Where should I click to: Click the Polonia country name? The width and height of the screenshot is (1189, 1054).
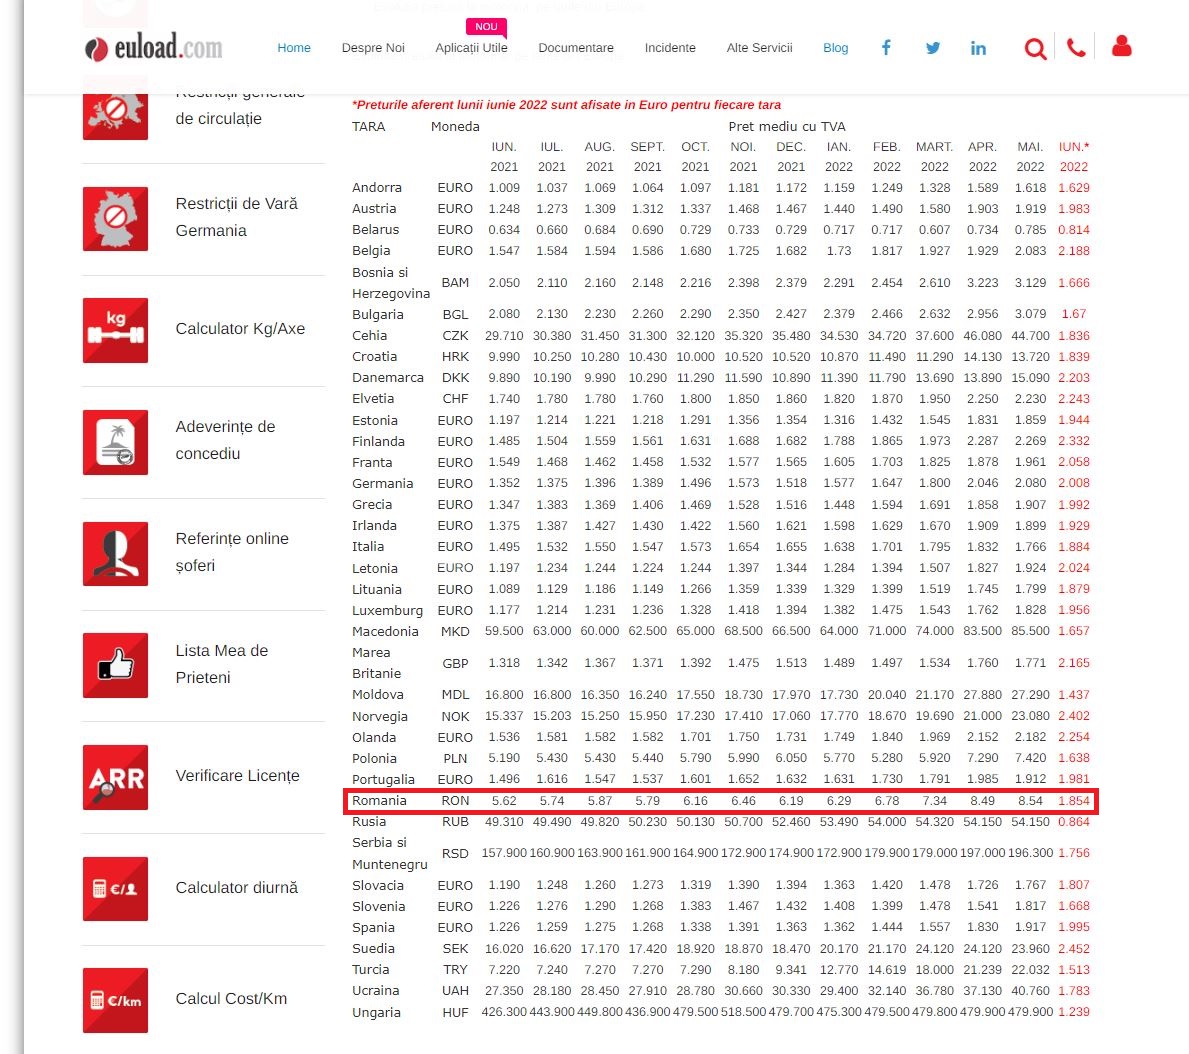(375, 758)
